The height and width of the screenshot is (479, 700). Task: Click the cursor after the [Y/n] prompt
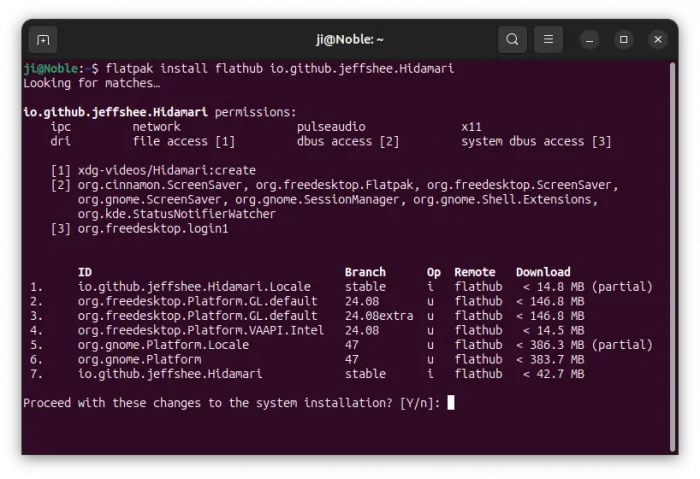(x=451, y=402)
